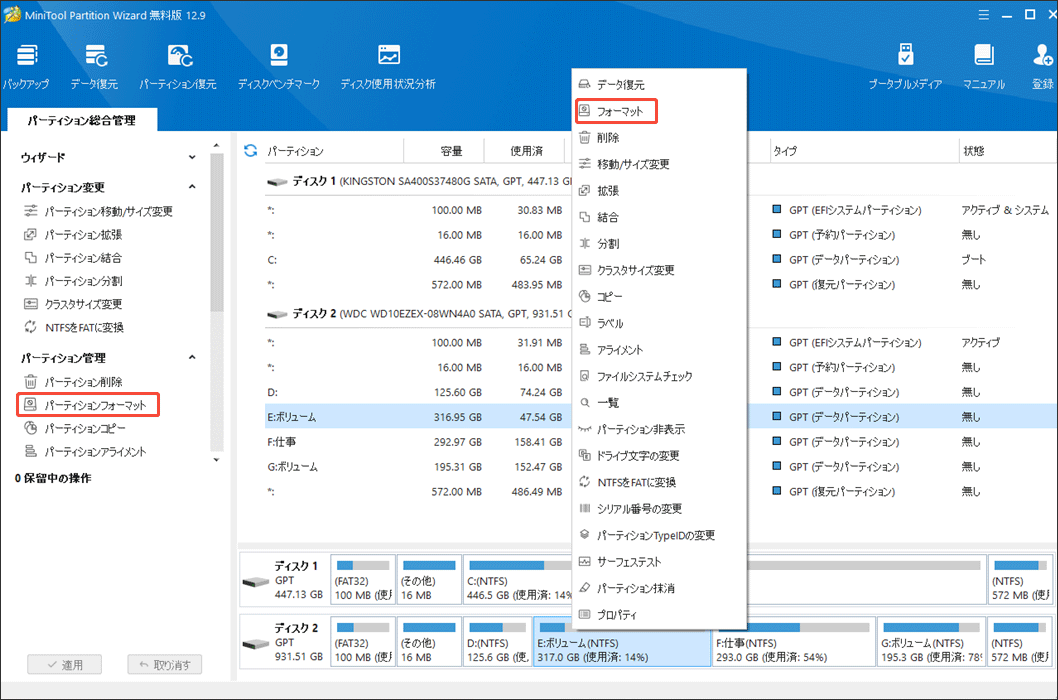1058x700 pixels.
Task: Choose サーフェステスト in the context menu
Action: (x=659, y=562)
